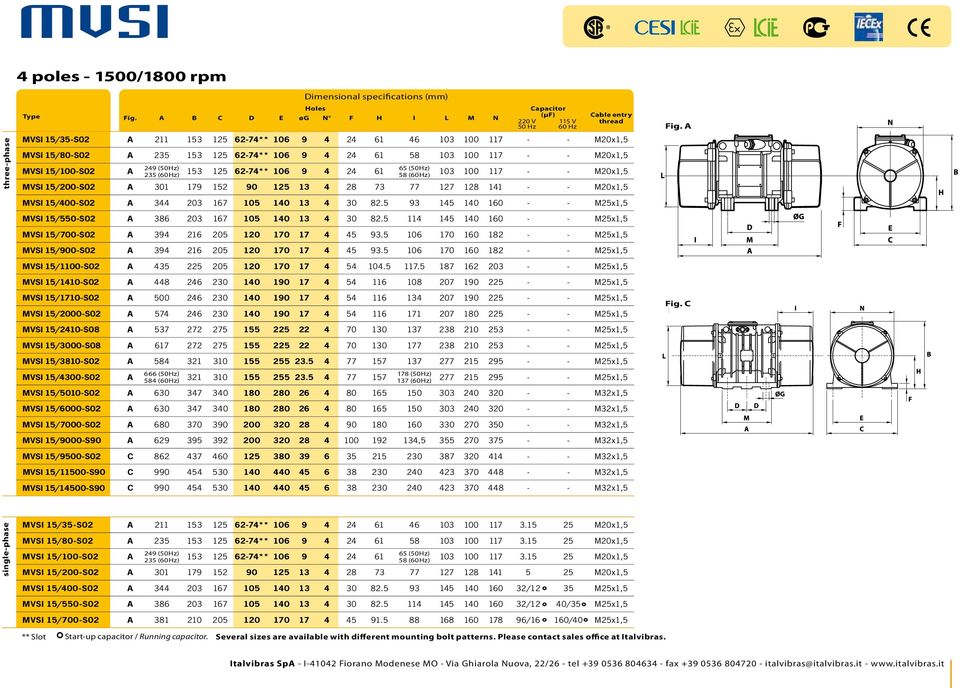Click the Fig. A side-view motor drawing

coord(749,175)
